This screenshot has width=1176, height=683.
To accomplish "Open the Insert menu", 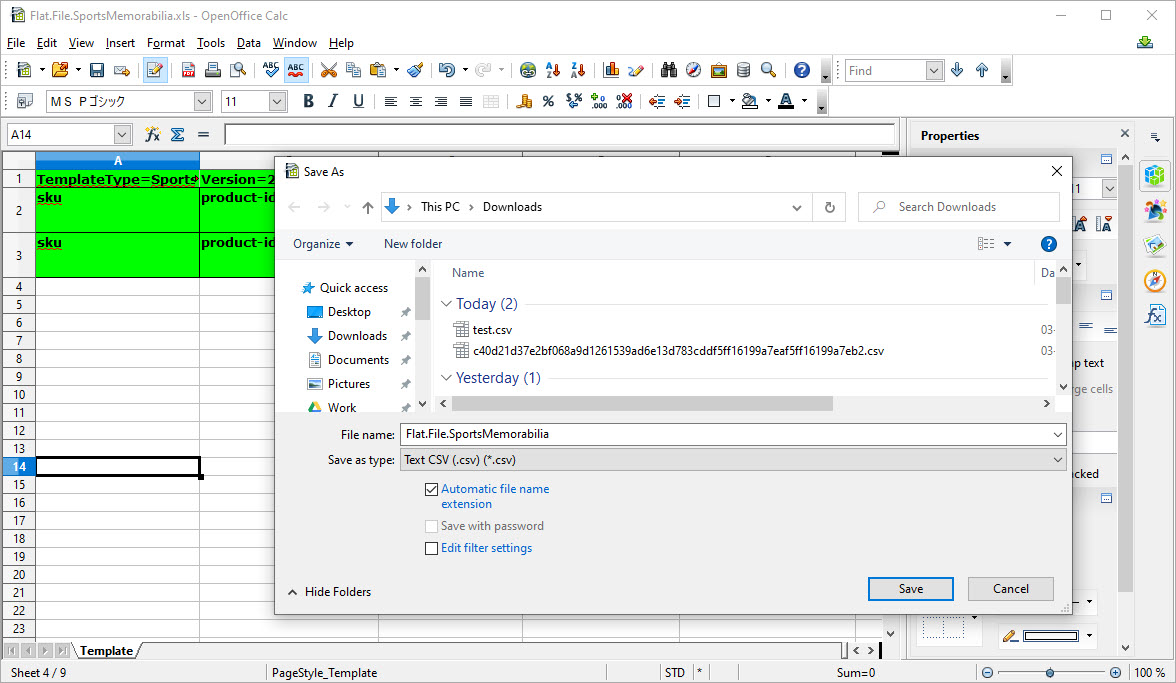I will pyautogui.click(x=120, y=43).
